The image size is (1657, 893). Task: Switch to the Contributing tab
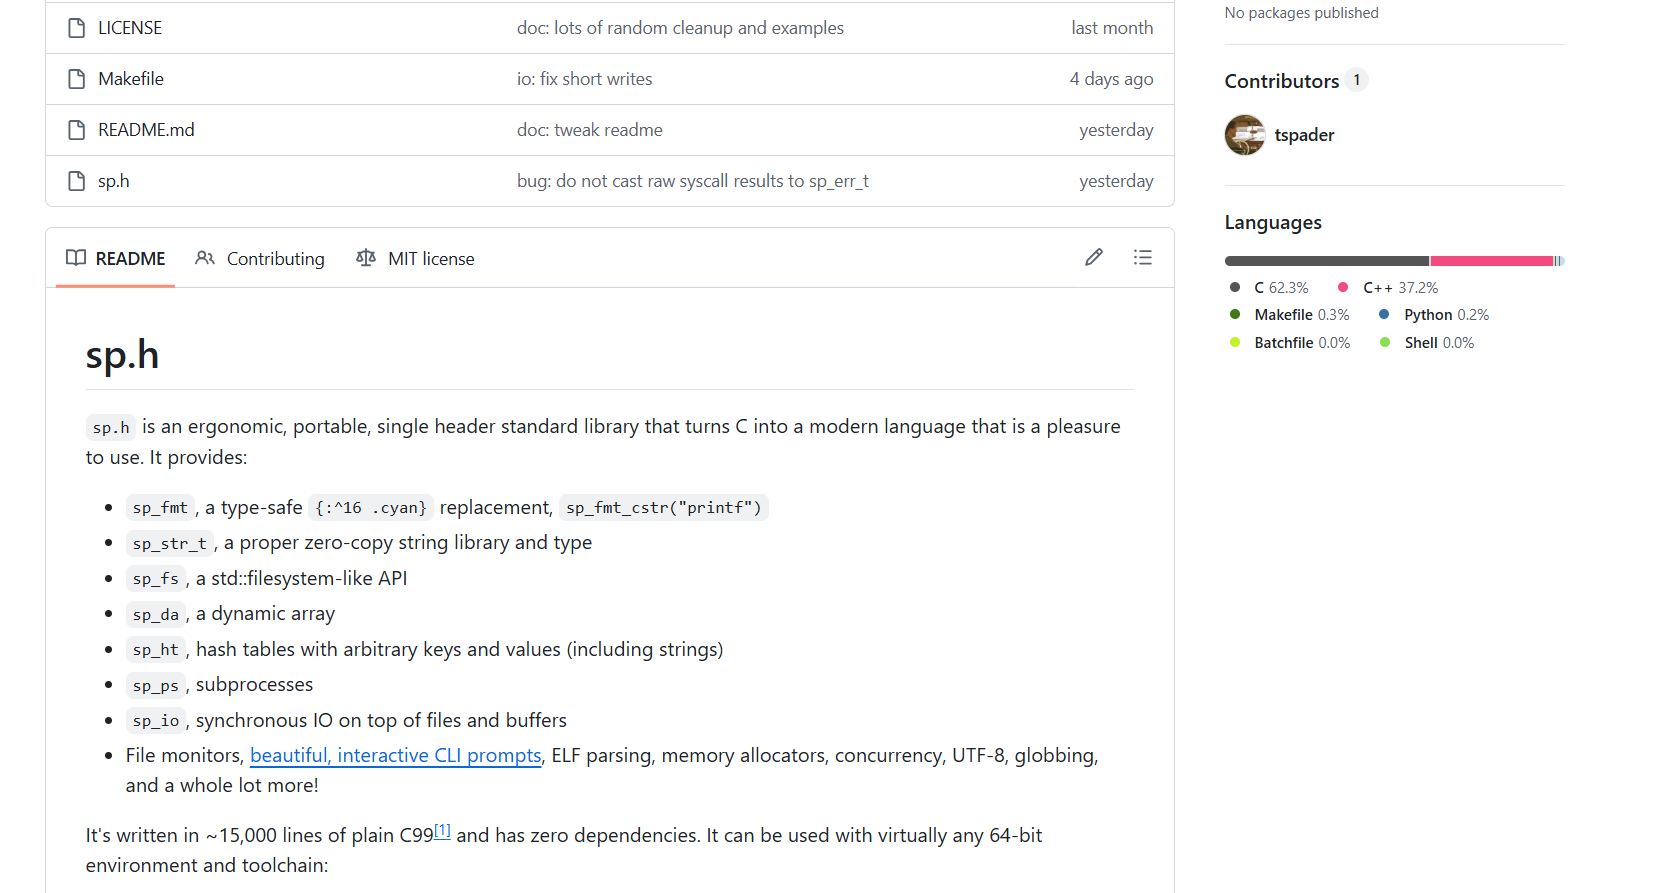click(260, 258)
